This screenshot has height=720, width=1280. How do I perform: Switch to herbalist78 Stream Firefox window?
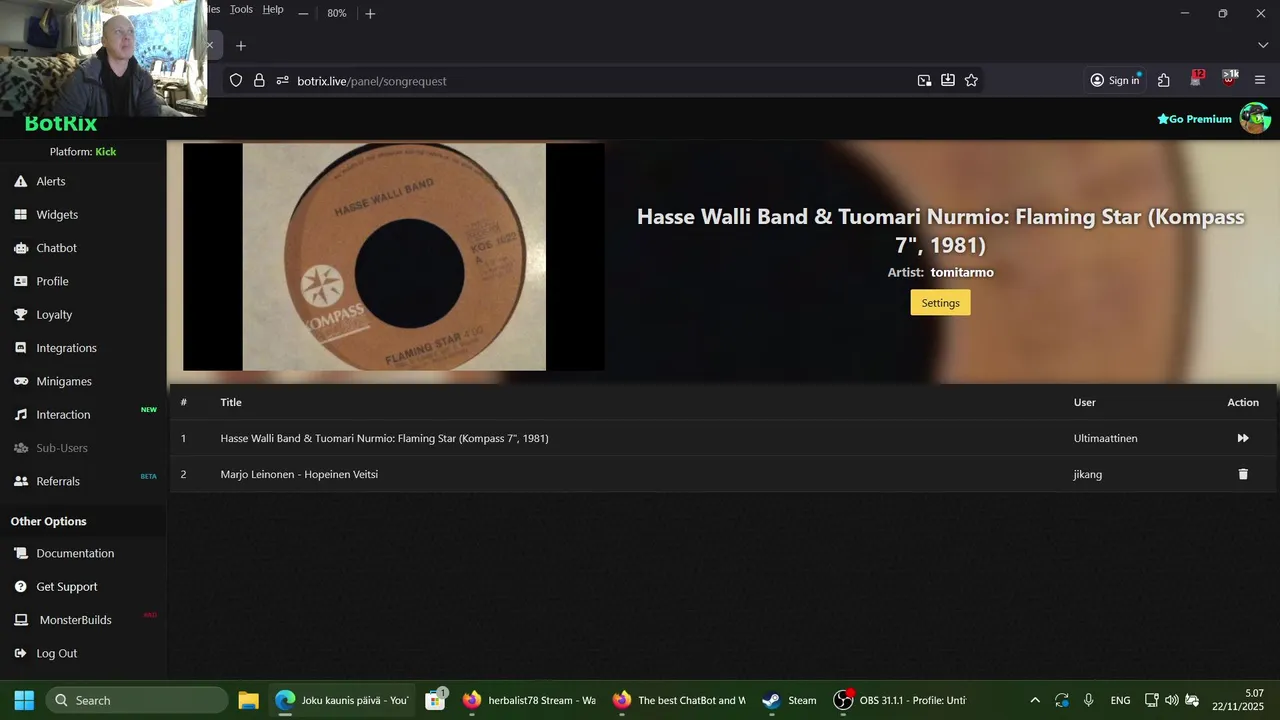(529, 700)
